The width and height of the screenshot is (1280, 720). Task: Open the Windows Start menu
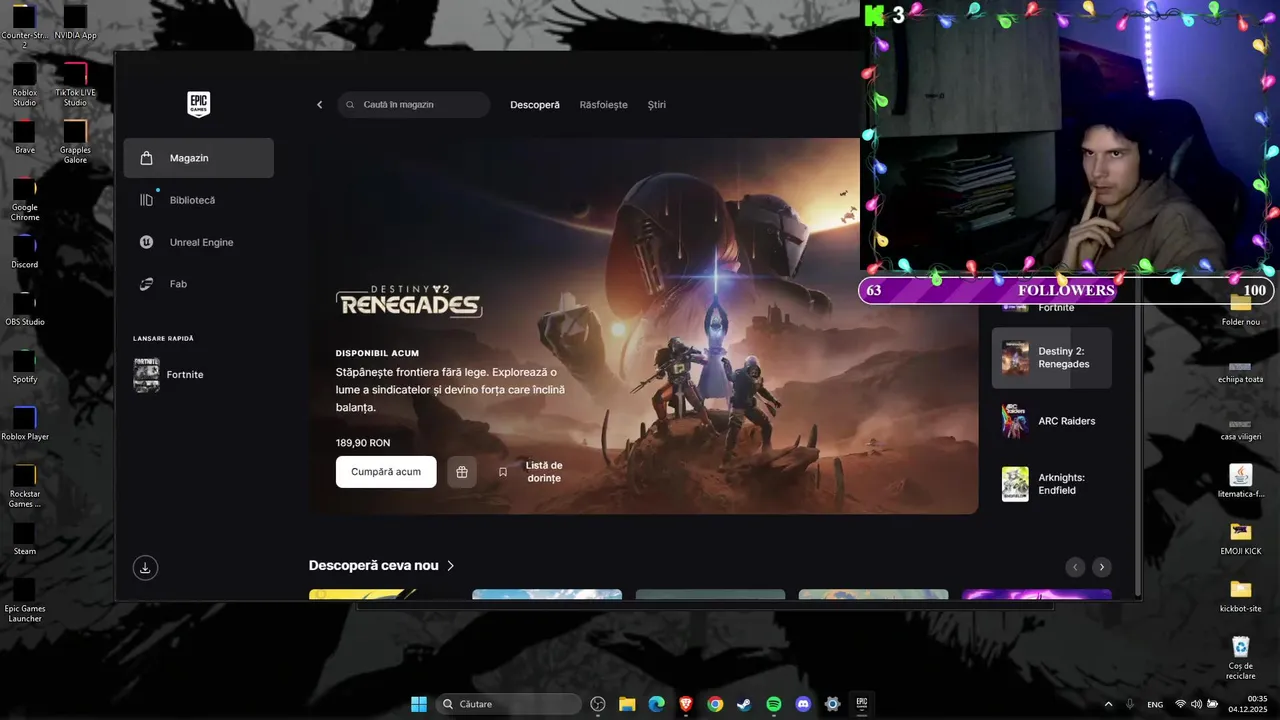pyautogui.click(x=419, y=704)
